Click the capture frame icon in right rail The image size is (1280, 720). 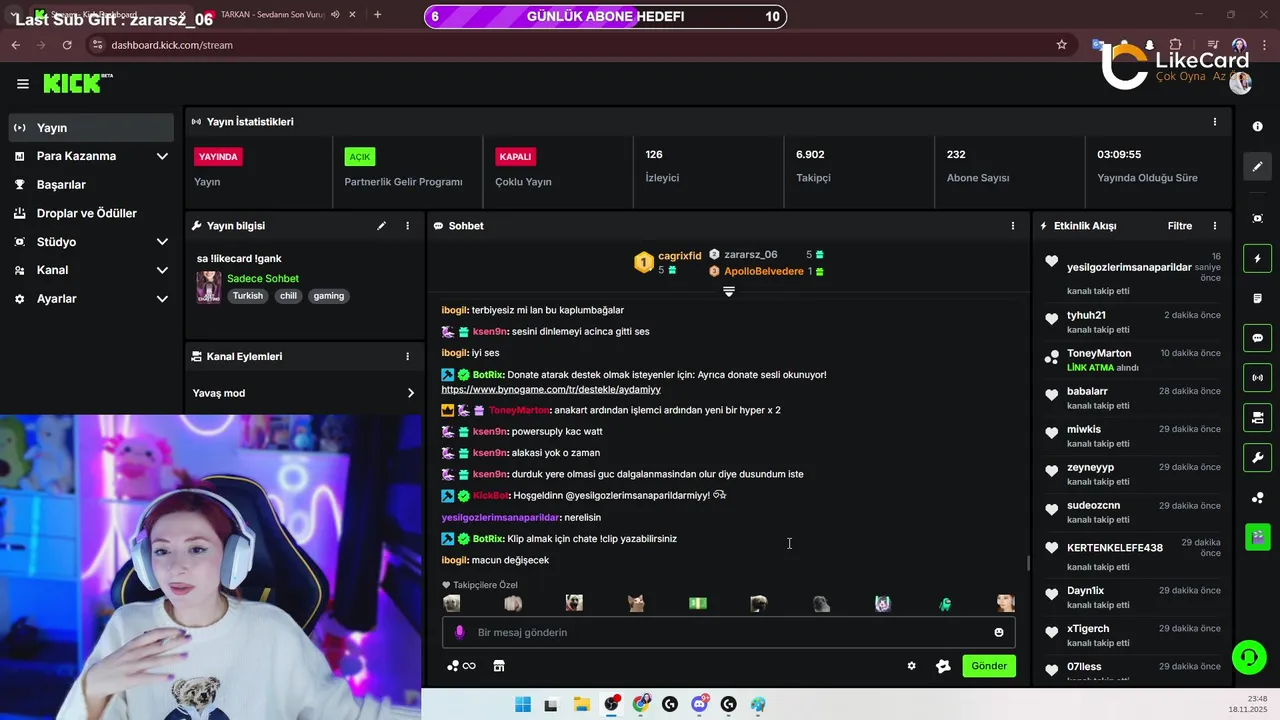pyautogui.click(x=1257, y=218)
